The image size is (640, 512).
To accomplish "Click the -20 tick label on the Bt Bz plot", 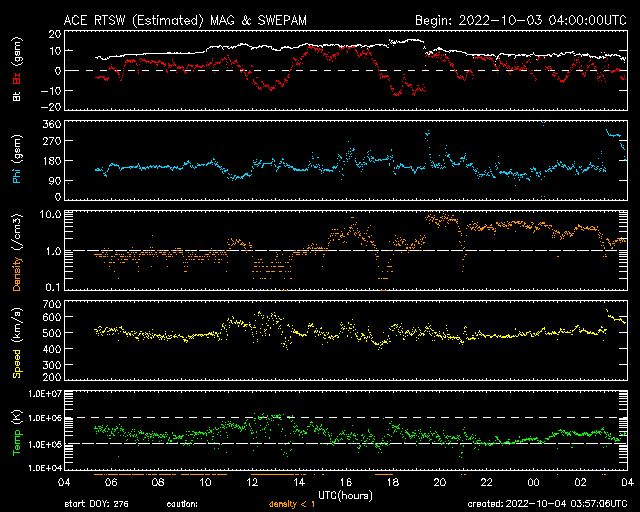I will tap(51, 107).
